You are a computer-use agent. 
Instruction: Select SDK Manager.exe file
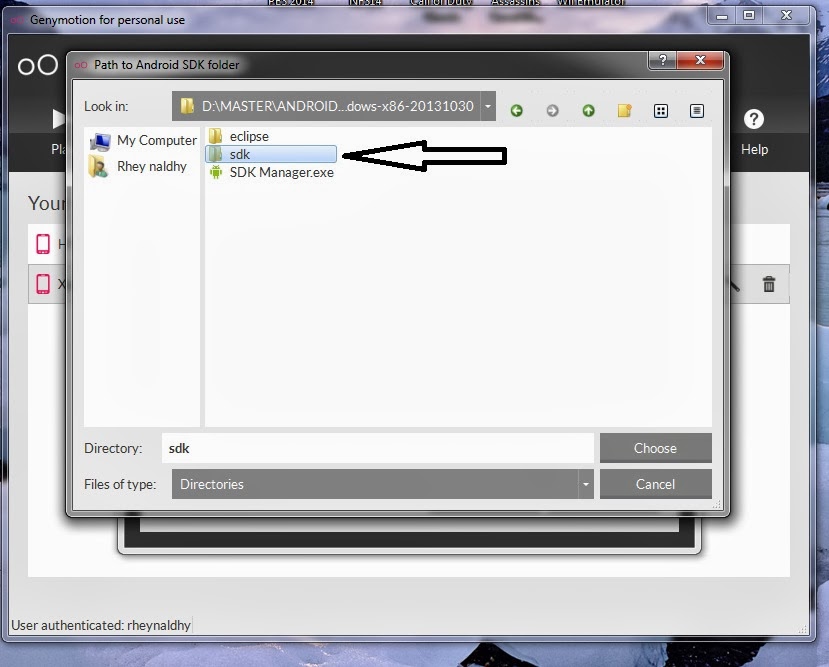tap(271, 172)
